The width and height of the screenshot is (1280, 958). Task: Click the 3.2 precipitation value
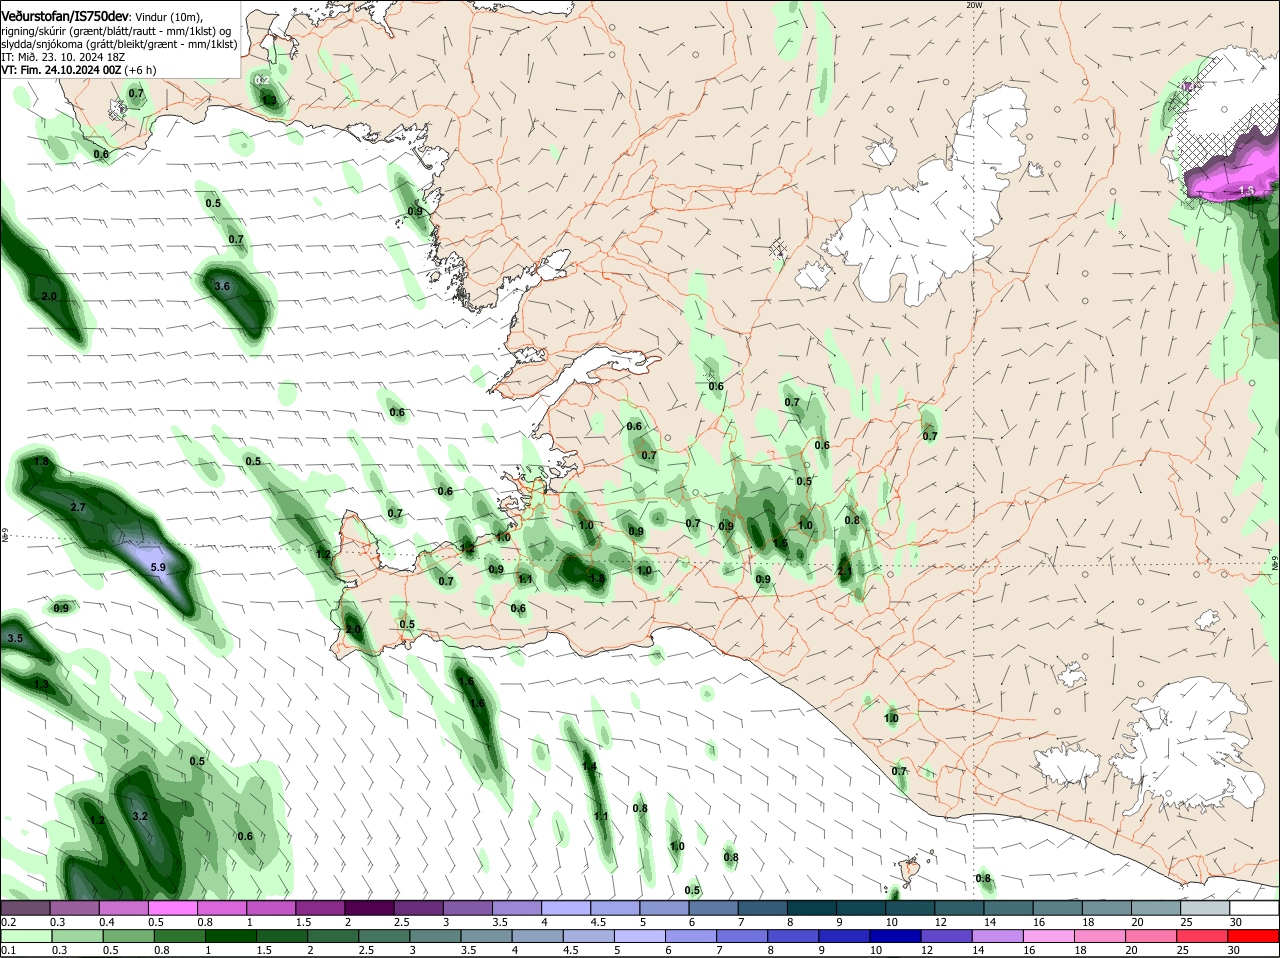tap(140, 816)
